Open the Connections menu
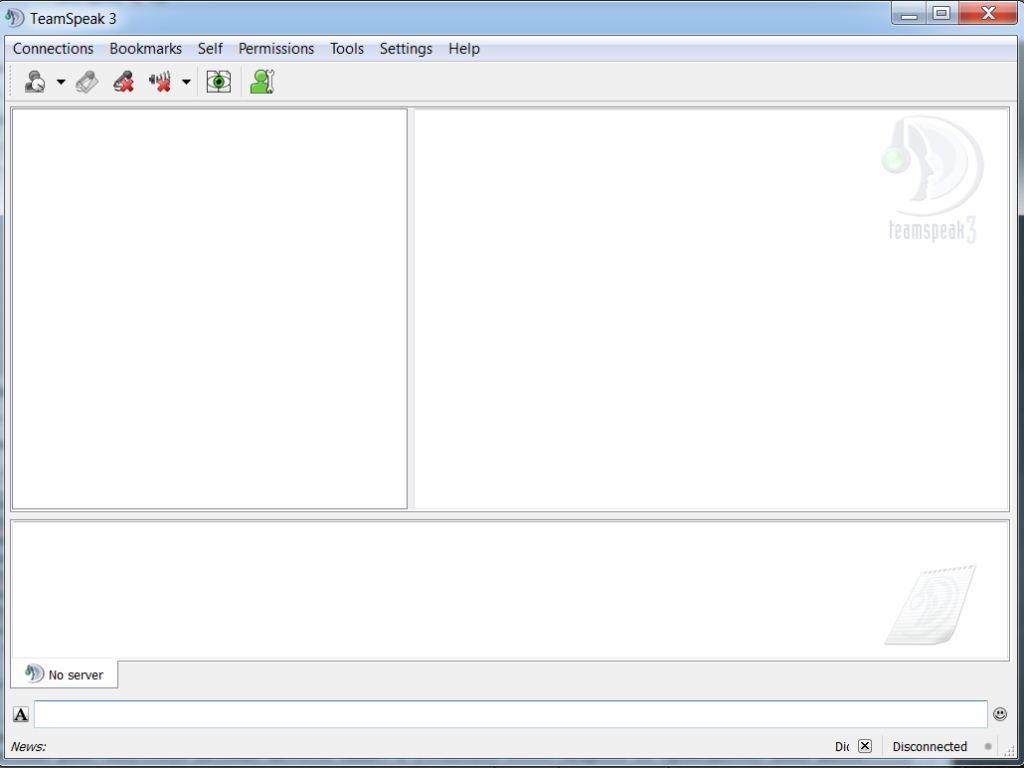This screenshot has width=1024, height=768. click(x=53, y=49)
